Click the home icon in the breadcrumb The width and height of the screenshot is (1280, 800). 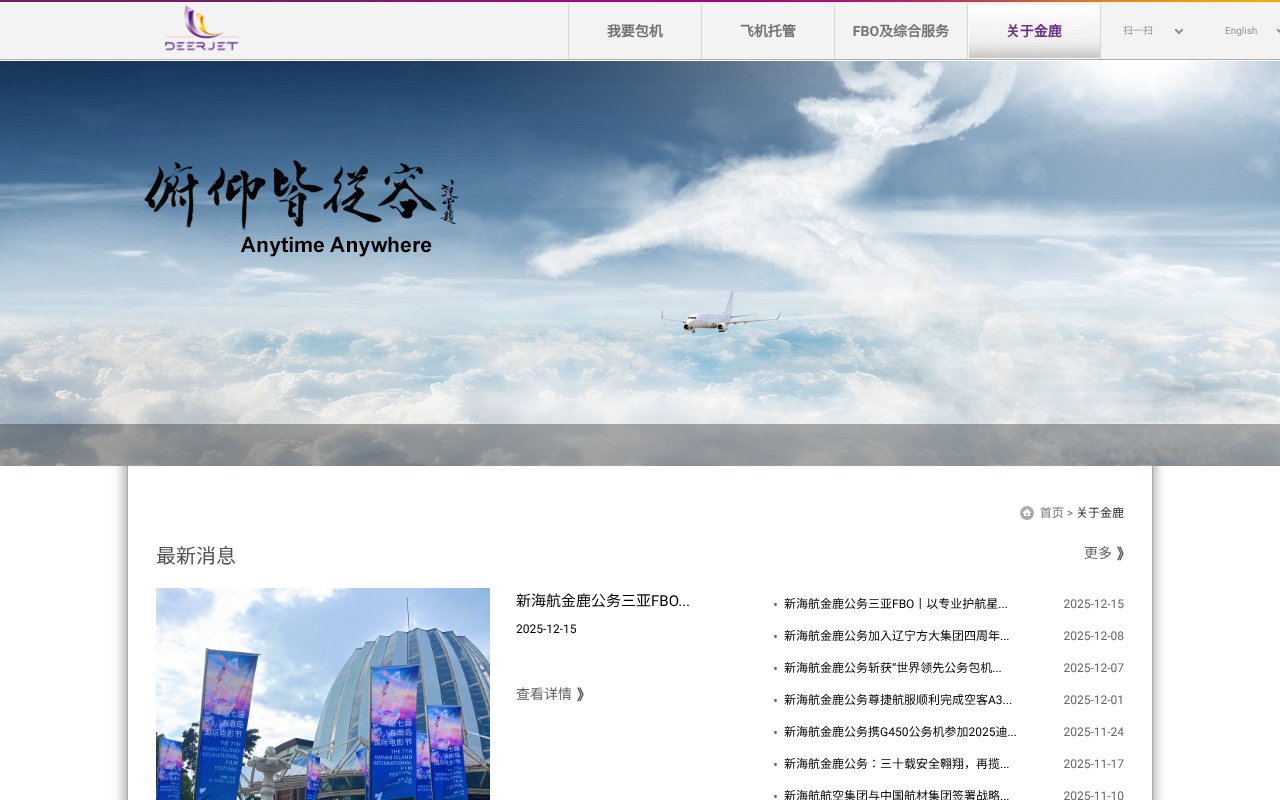point(1028,512)
